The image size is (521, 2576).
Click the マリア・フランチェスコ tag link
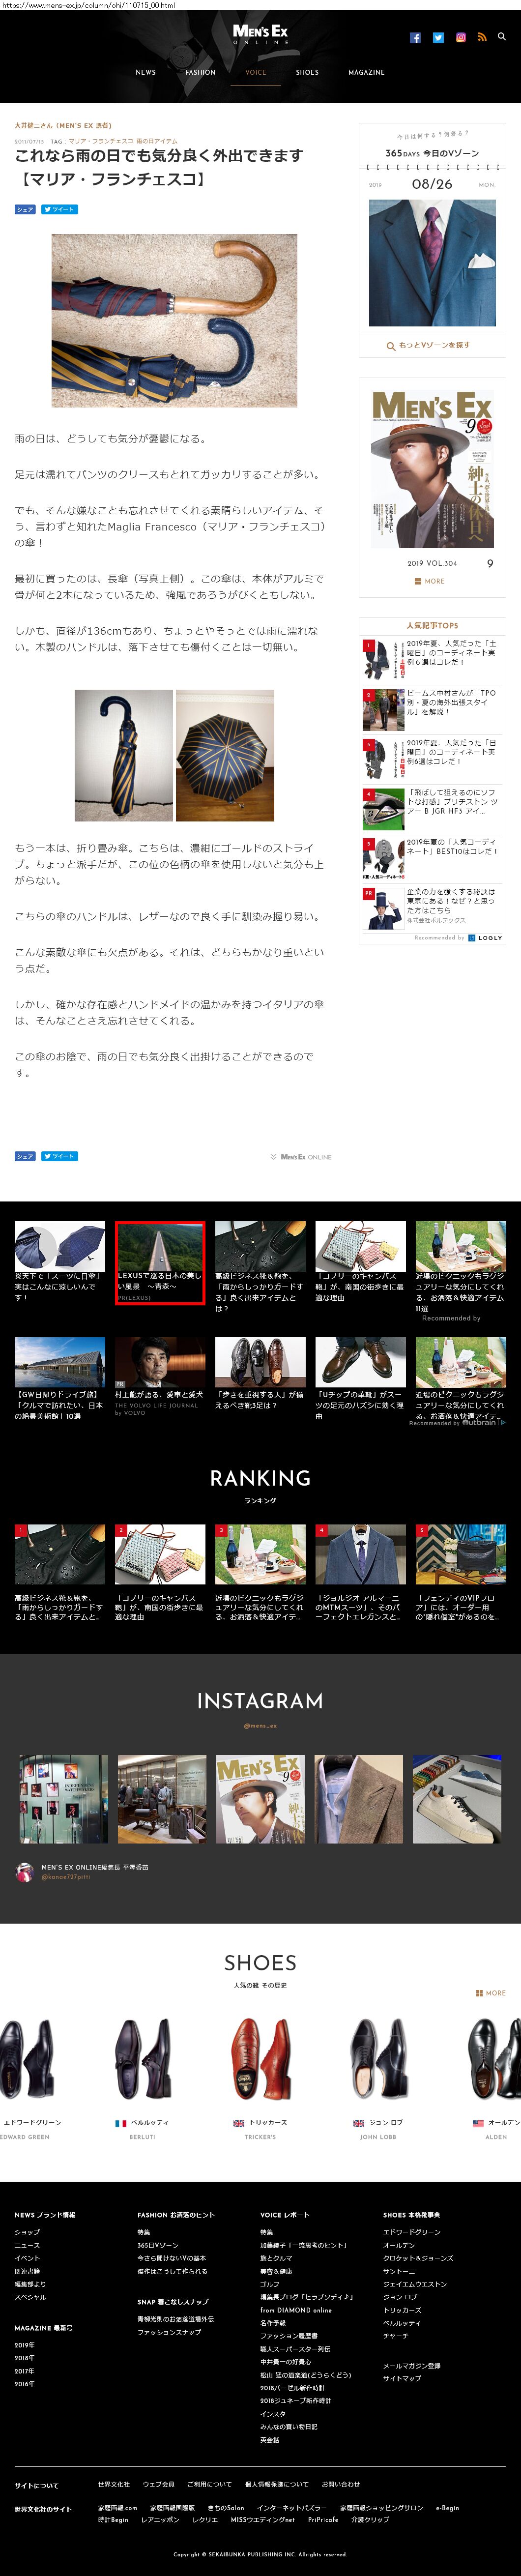(x=100, y=141)
